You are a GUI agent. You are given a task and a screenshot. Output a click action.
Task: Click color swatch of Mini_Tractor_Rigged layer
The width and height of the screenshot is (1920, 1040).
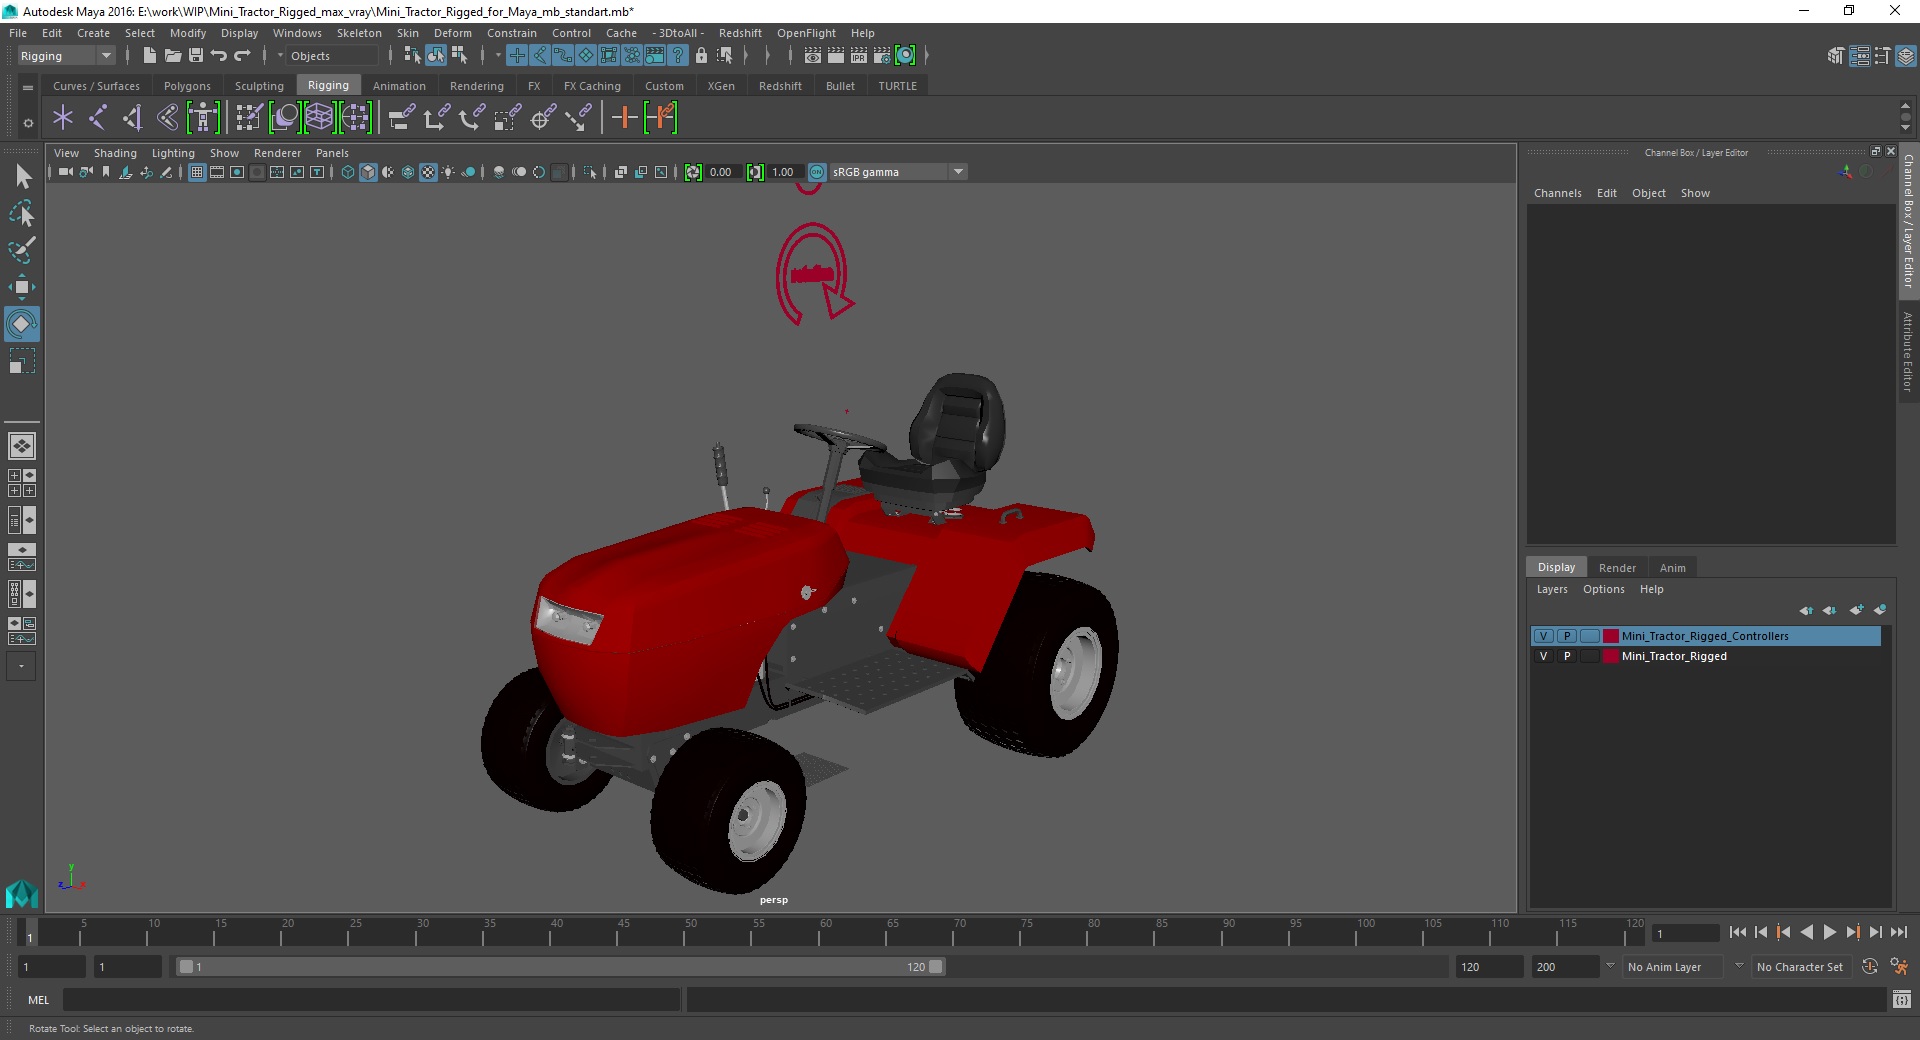1611,656
